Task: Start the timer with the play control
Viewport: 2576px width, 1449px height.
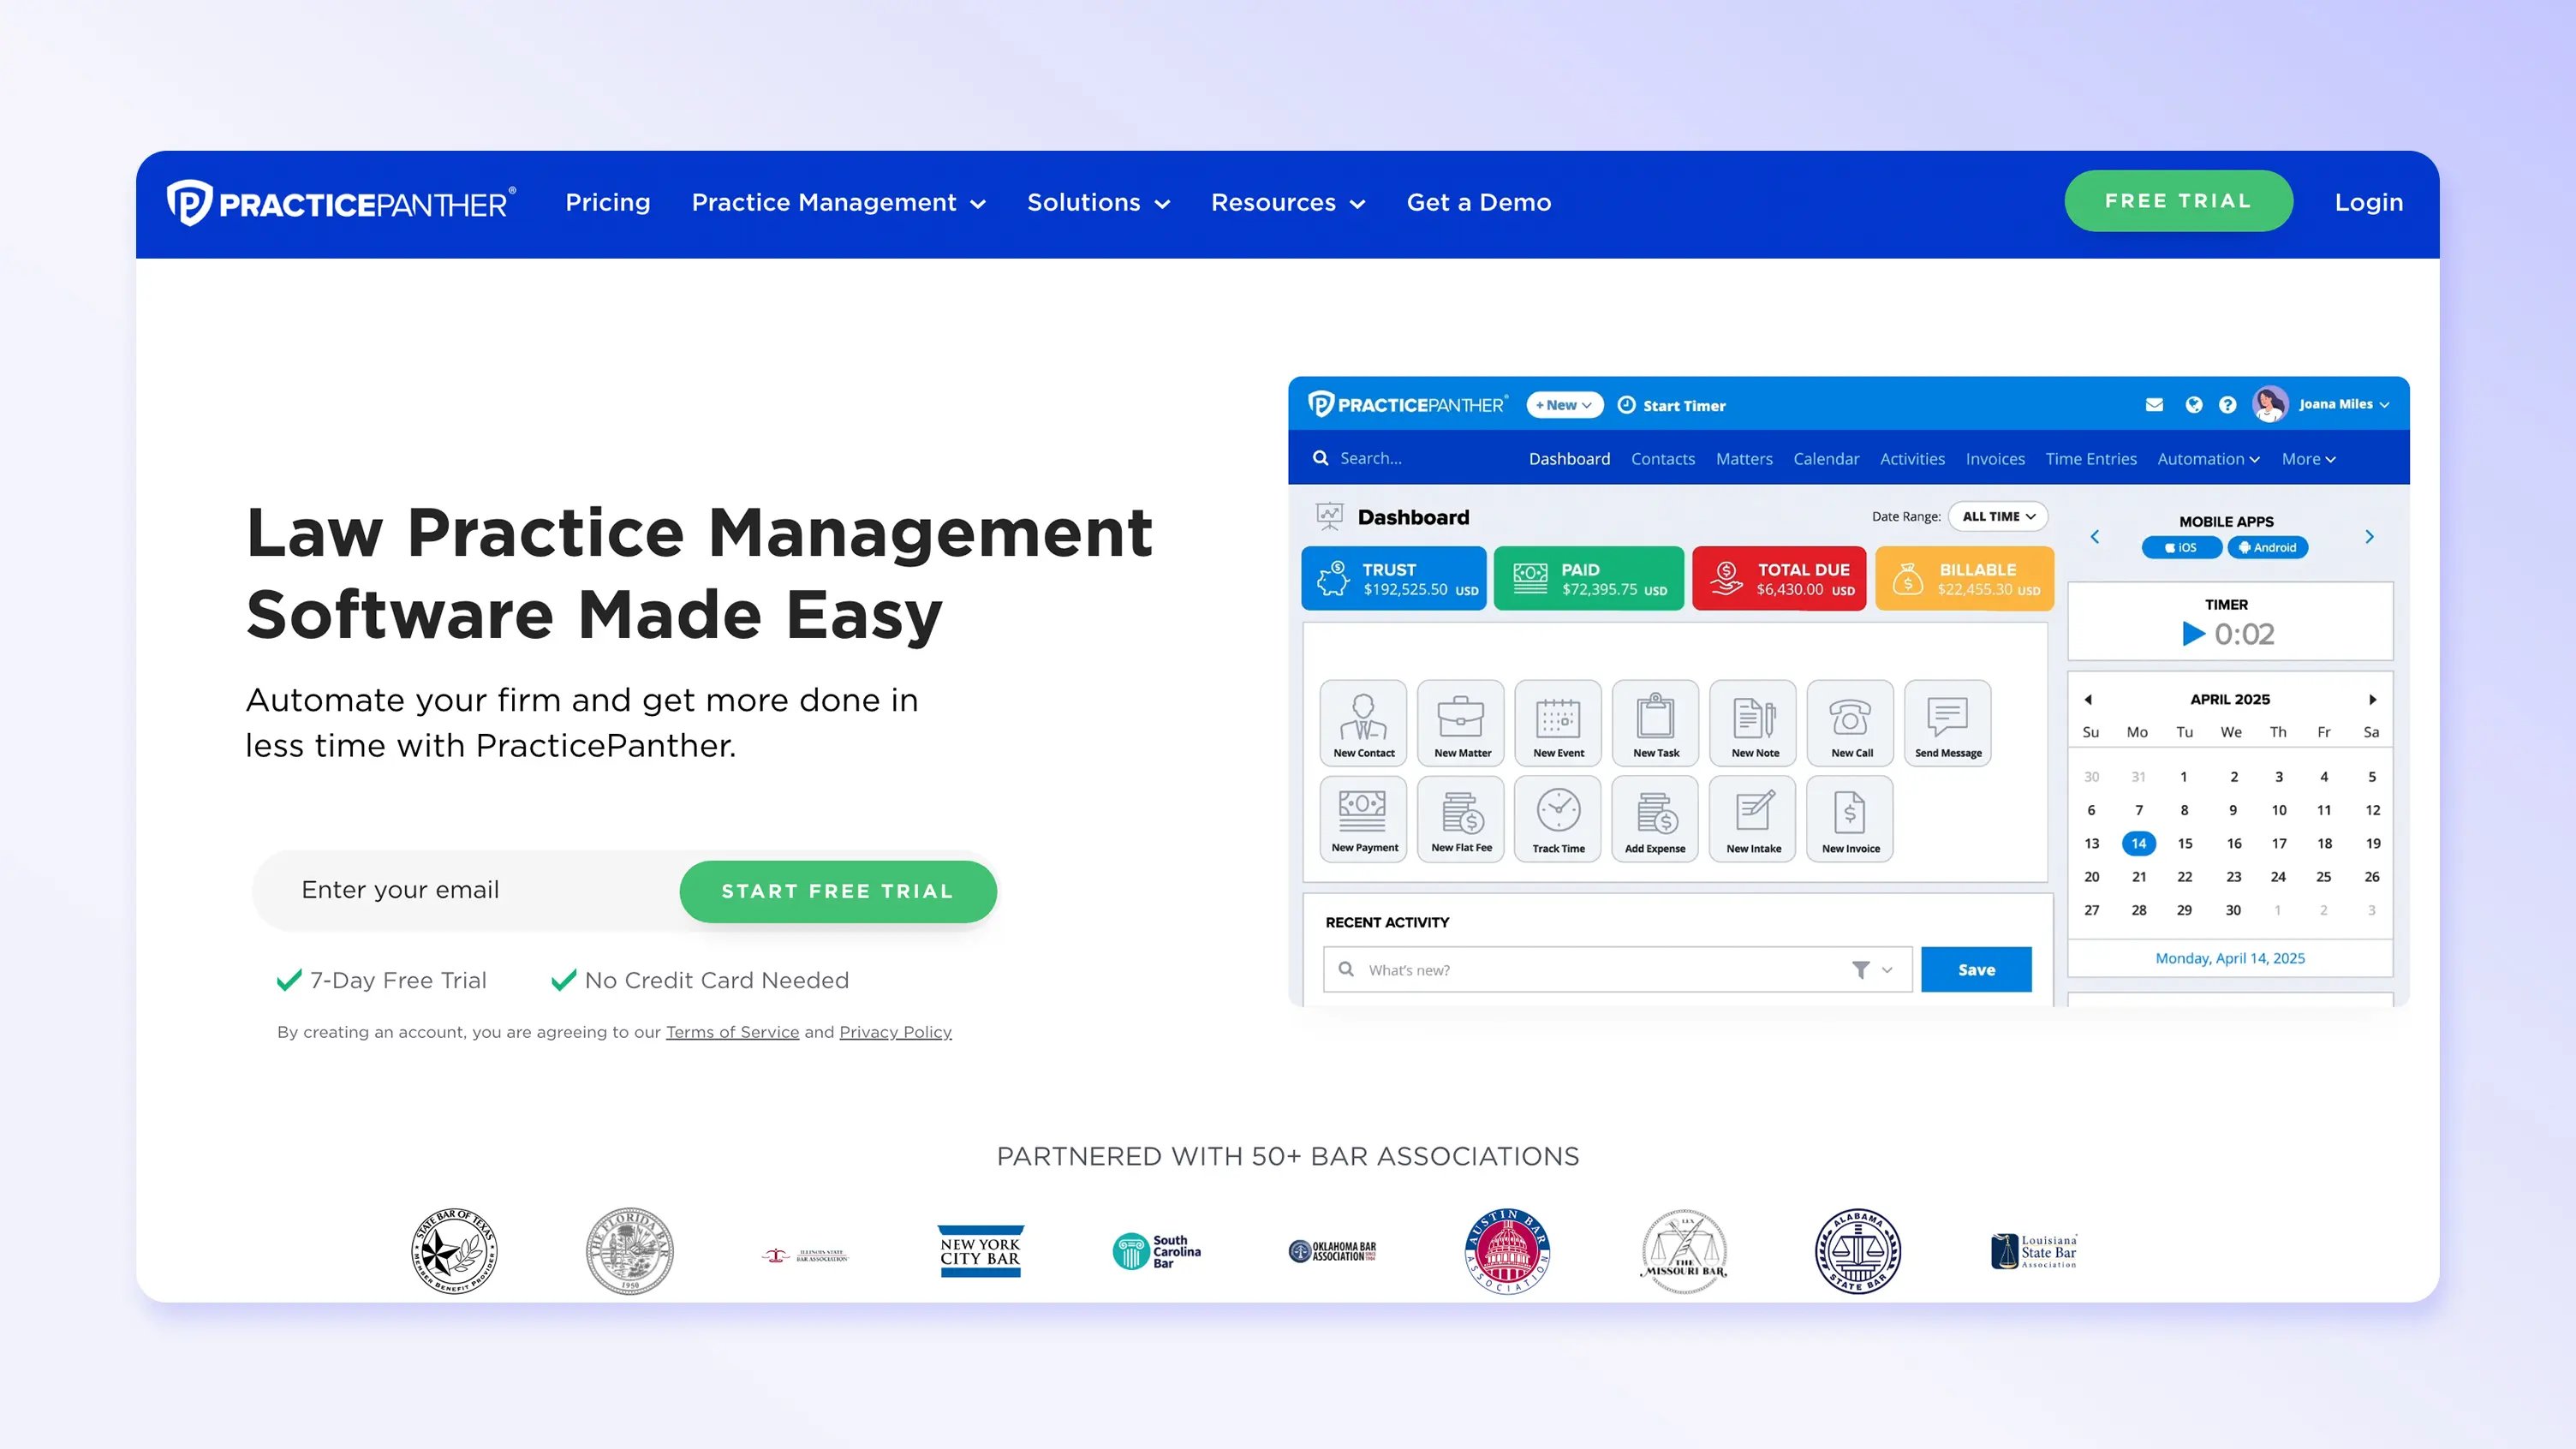Action: coord(2194,633)
